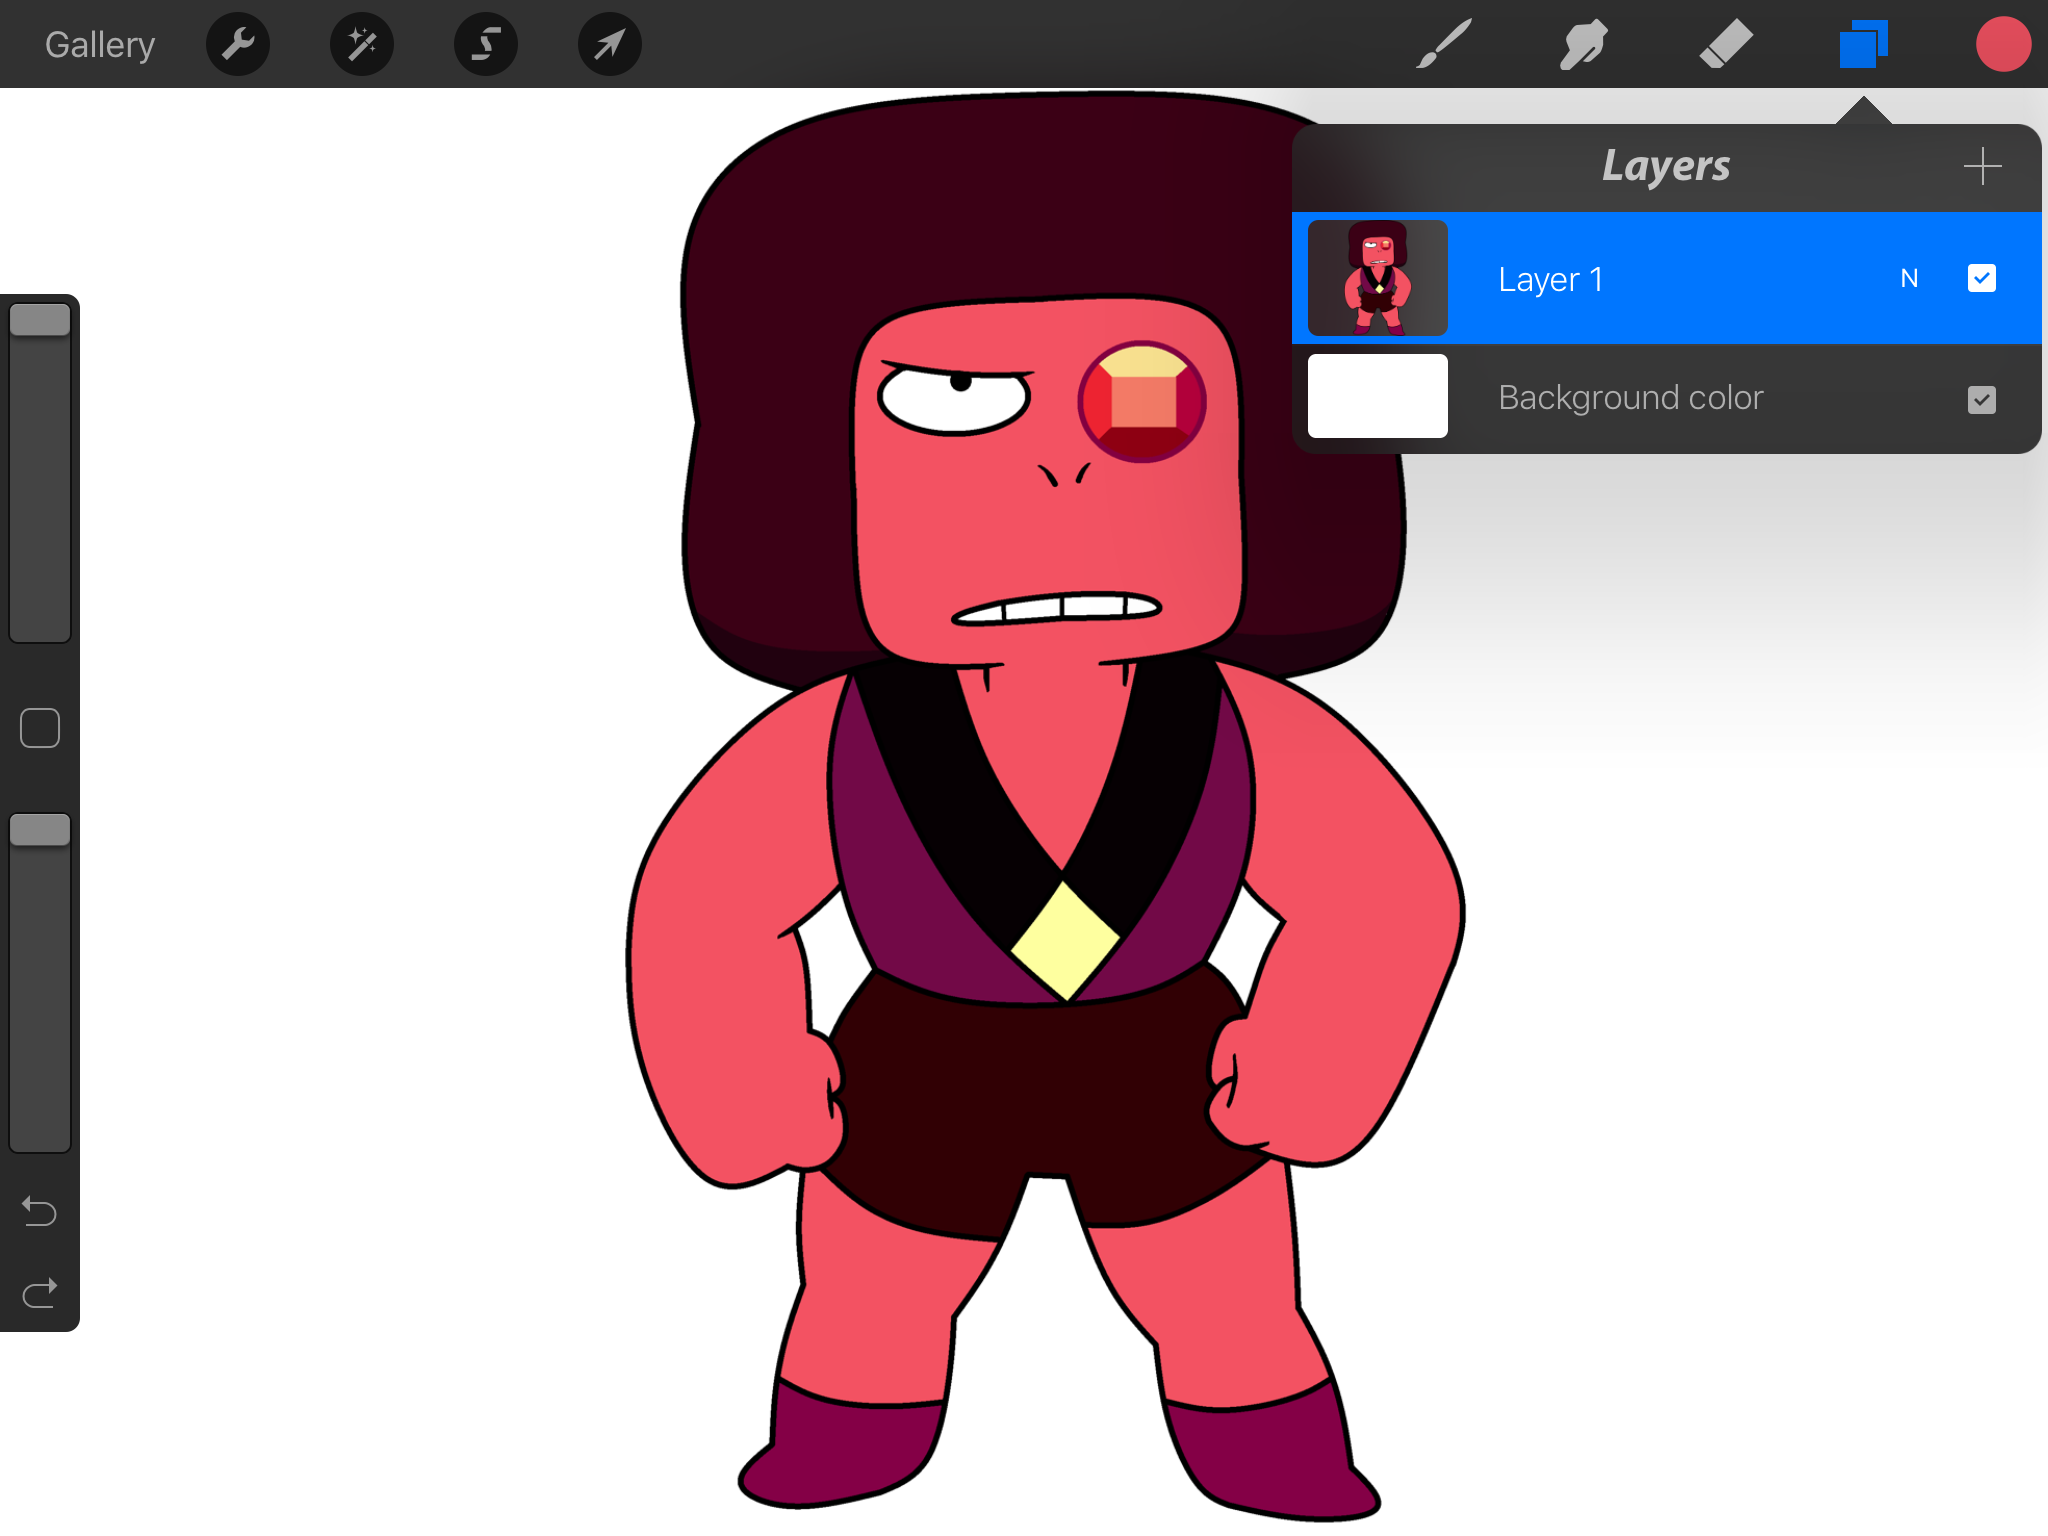Tap the plus to add a new layer
The image size is (2048, 1536).
[1982, 166]
